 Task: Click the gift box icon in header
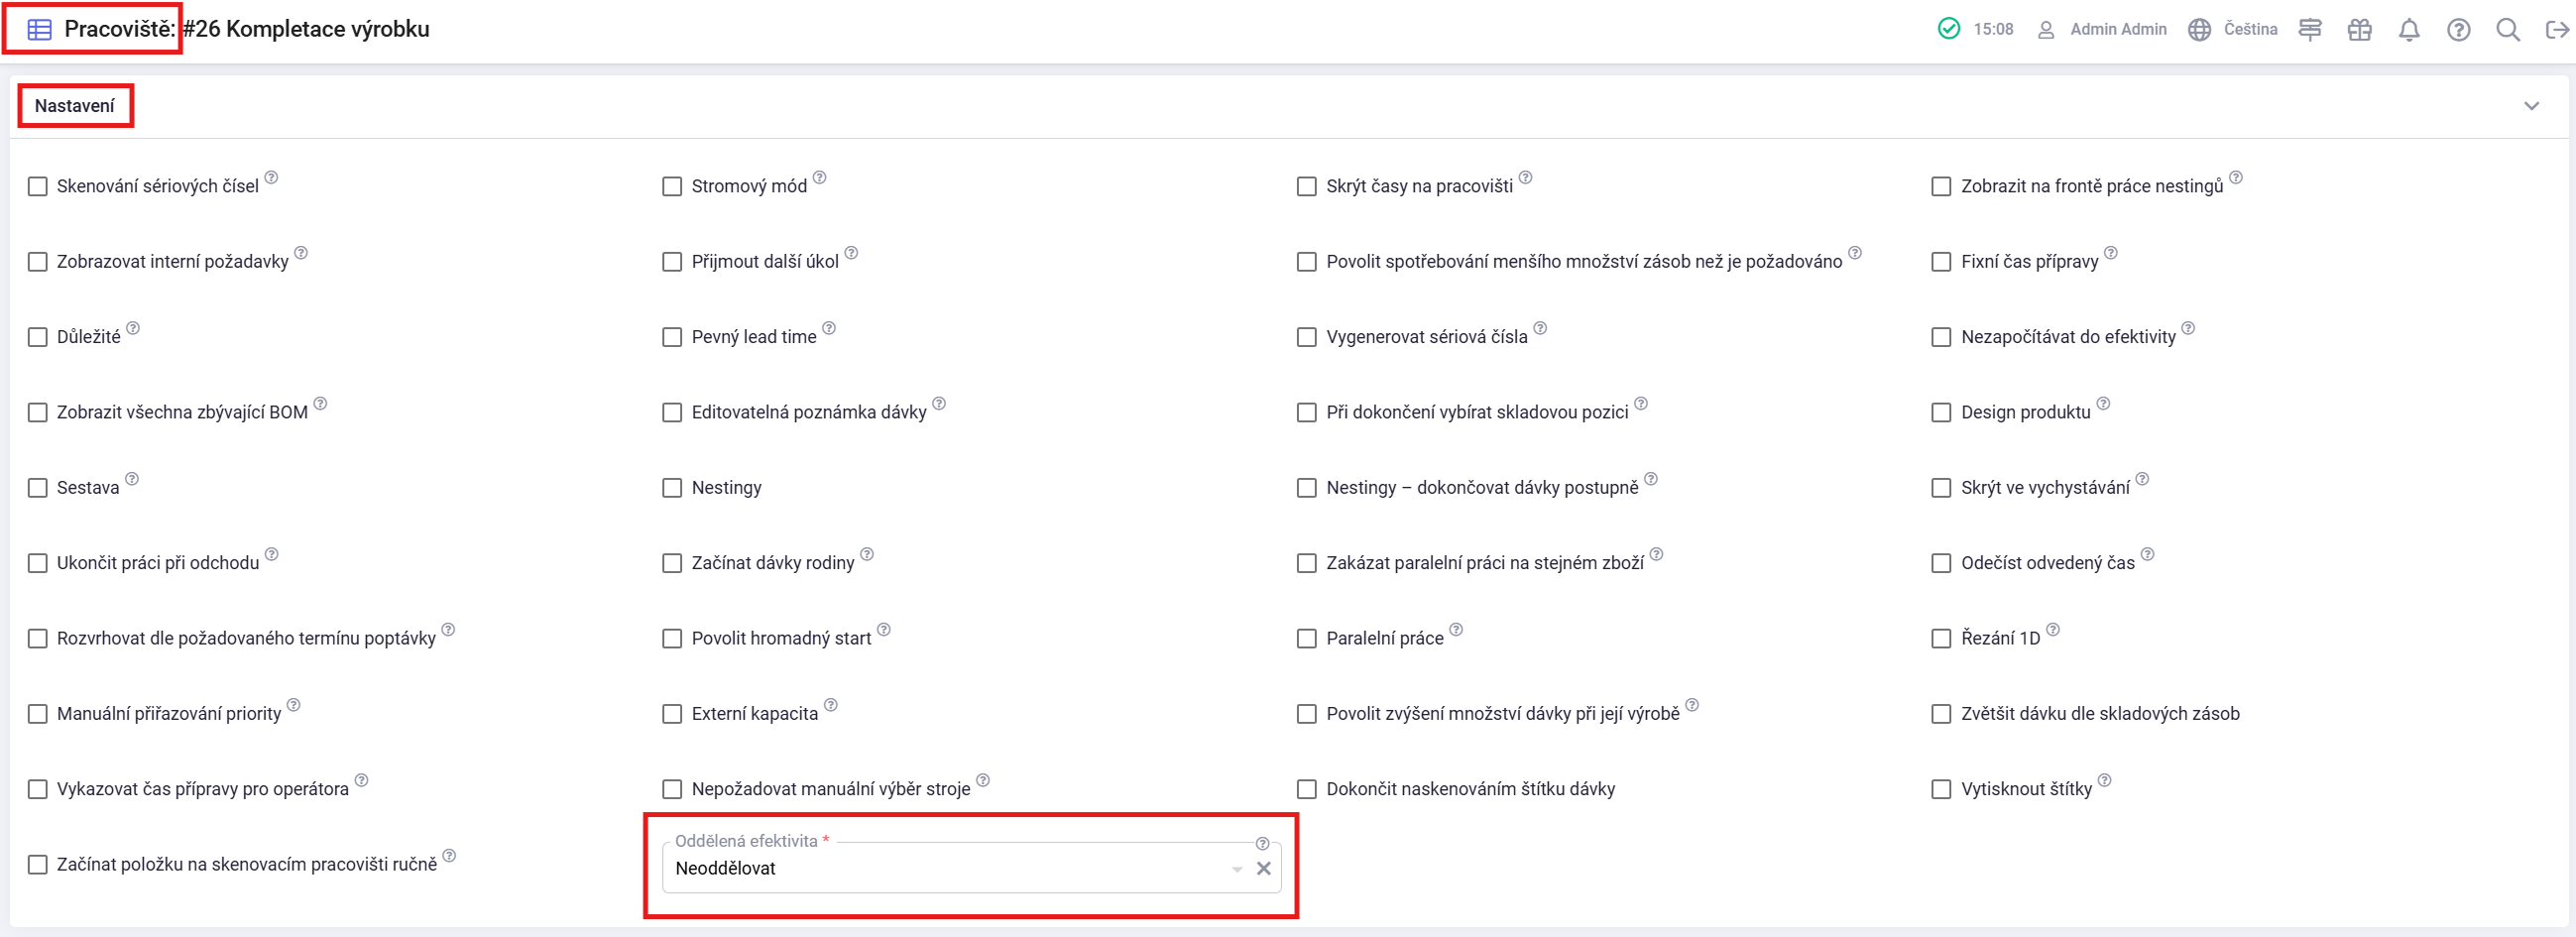coord(2359,30)
